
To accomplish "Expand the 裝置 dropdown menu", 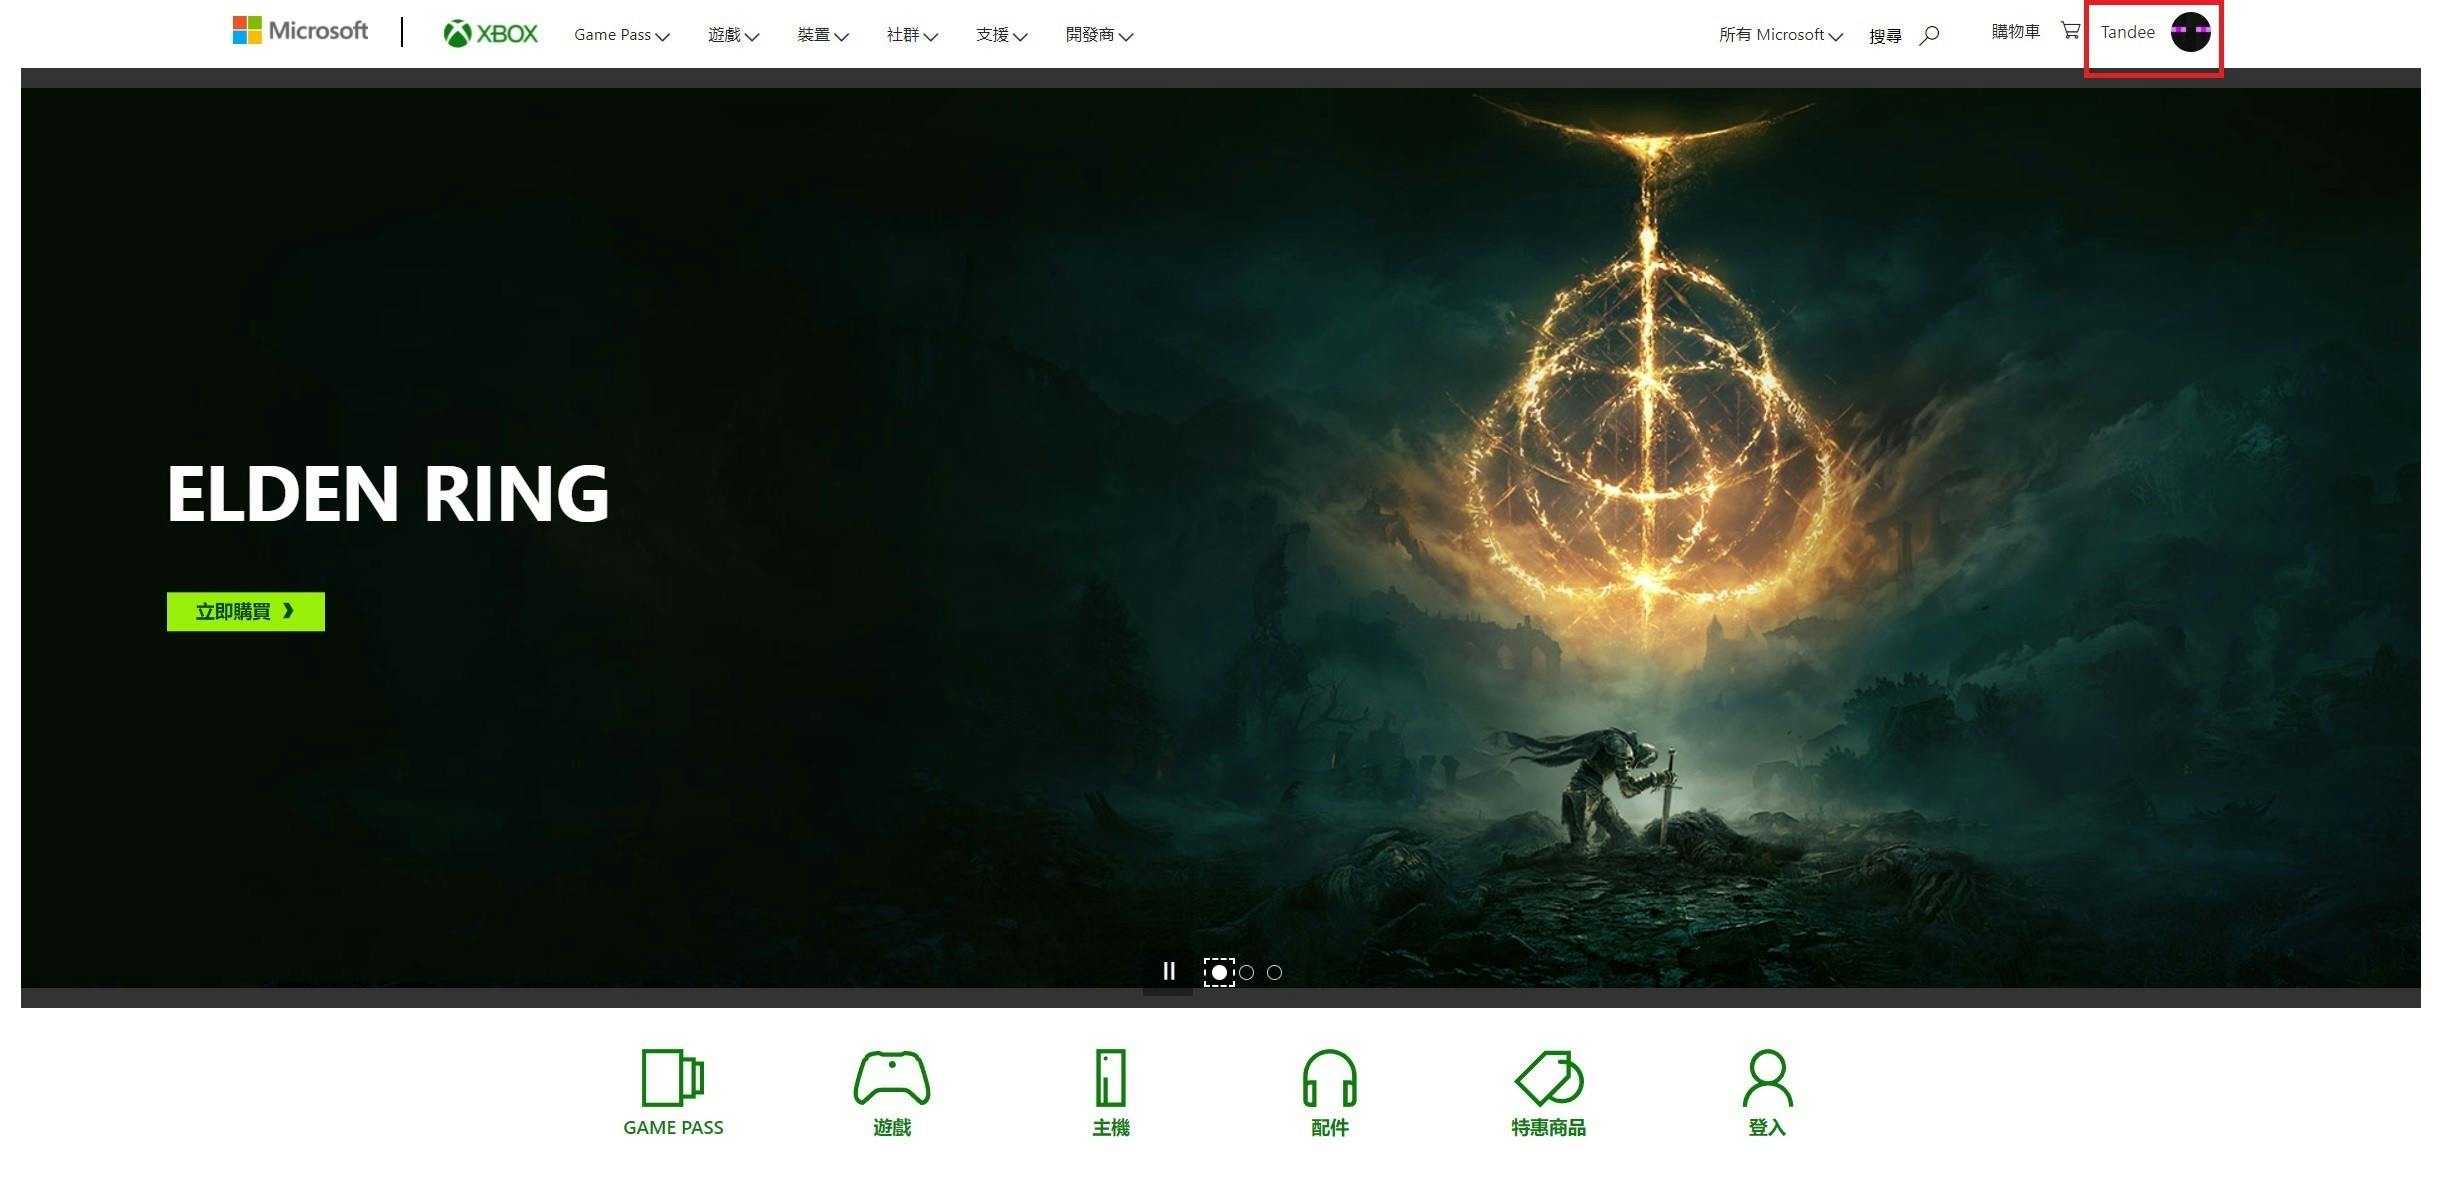I will point(822,35).
